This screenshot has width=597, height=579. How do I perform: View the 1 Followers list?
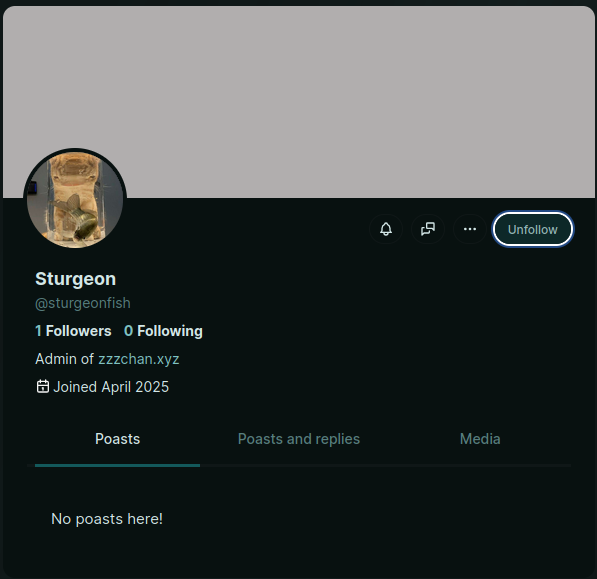(x=73, y=331)
